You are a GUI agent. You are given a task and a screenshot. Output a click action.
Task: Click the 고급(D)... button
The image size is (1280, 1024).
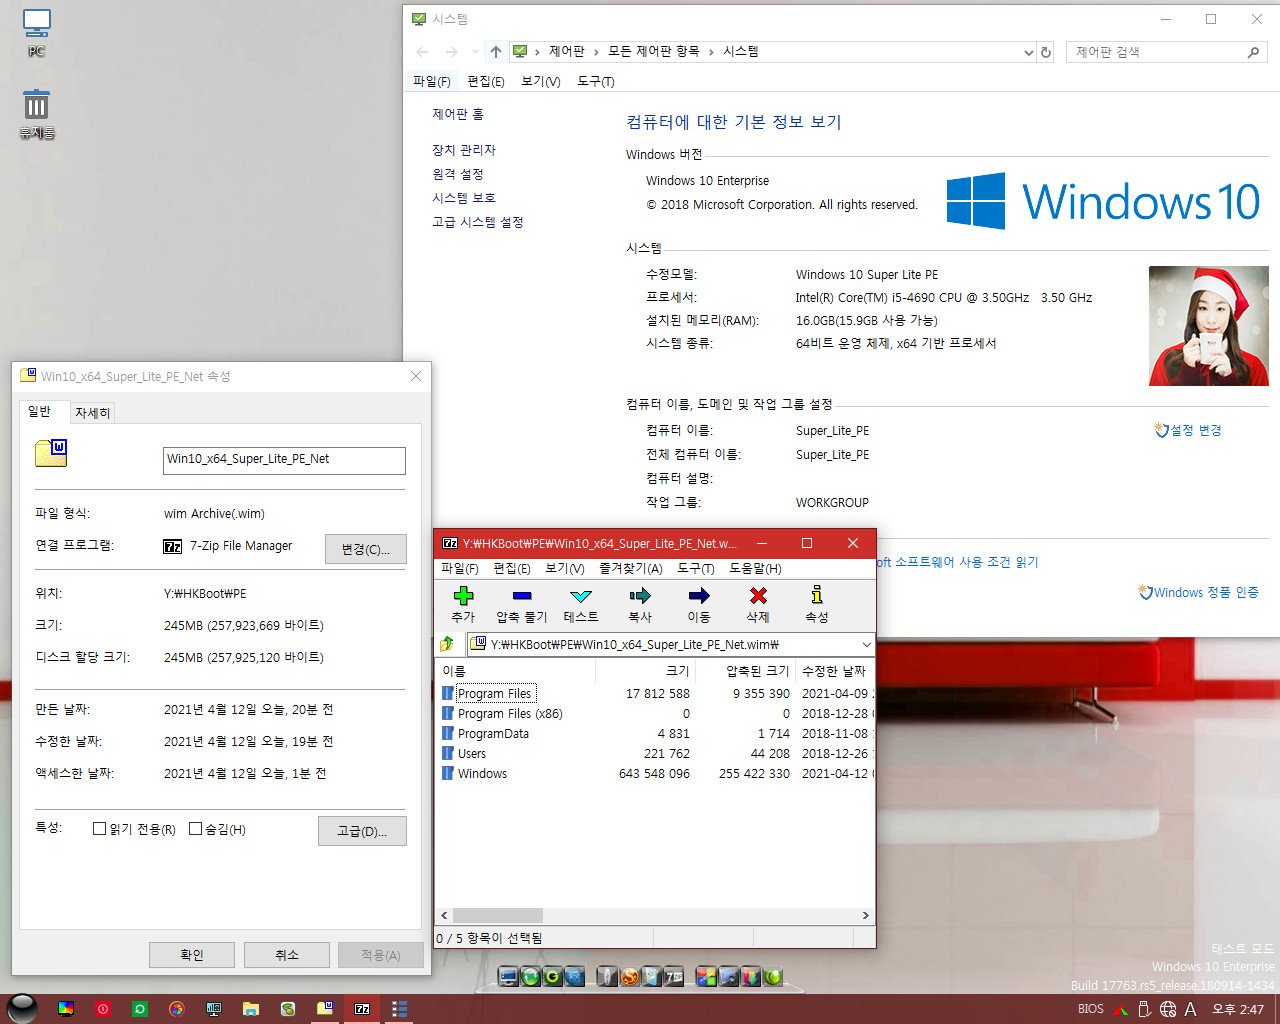[x=362, y=831]
